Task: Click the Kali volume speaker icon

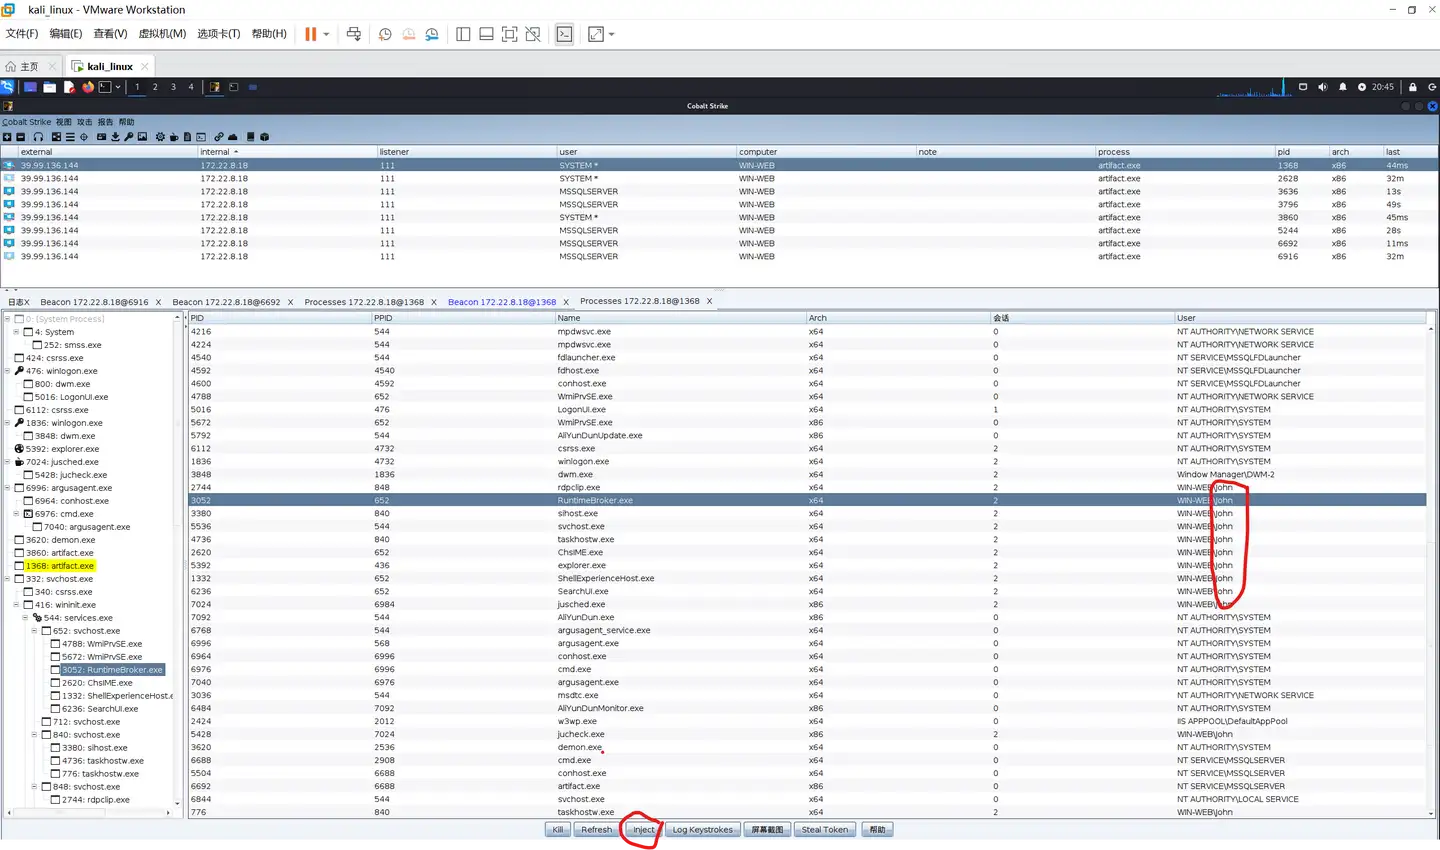Action: (x=1322, y=87)
